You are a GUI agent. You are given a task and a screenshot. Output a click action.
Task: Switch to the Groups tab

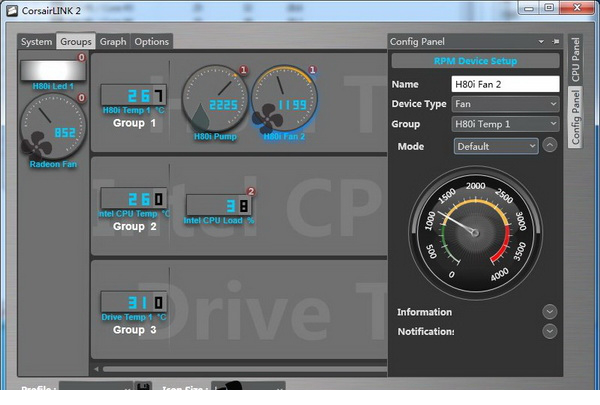(x=76, y=41)
